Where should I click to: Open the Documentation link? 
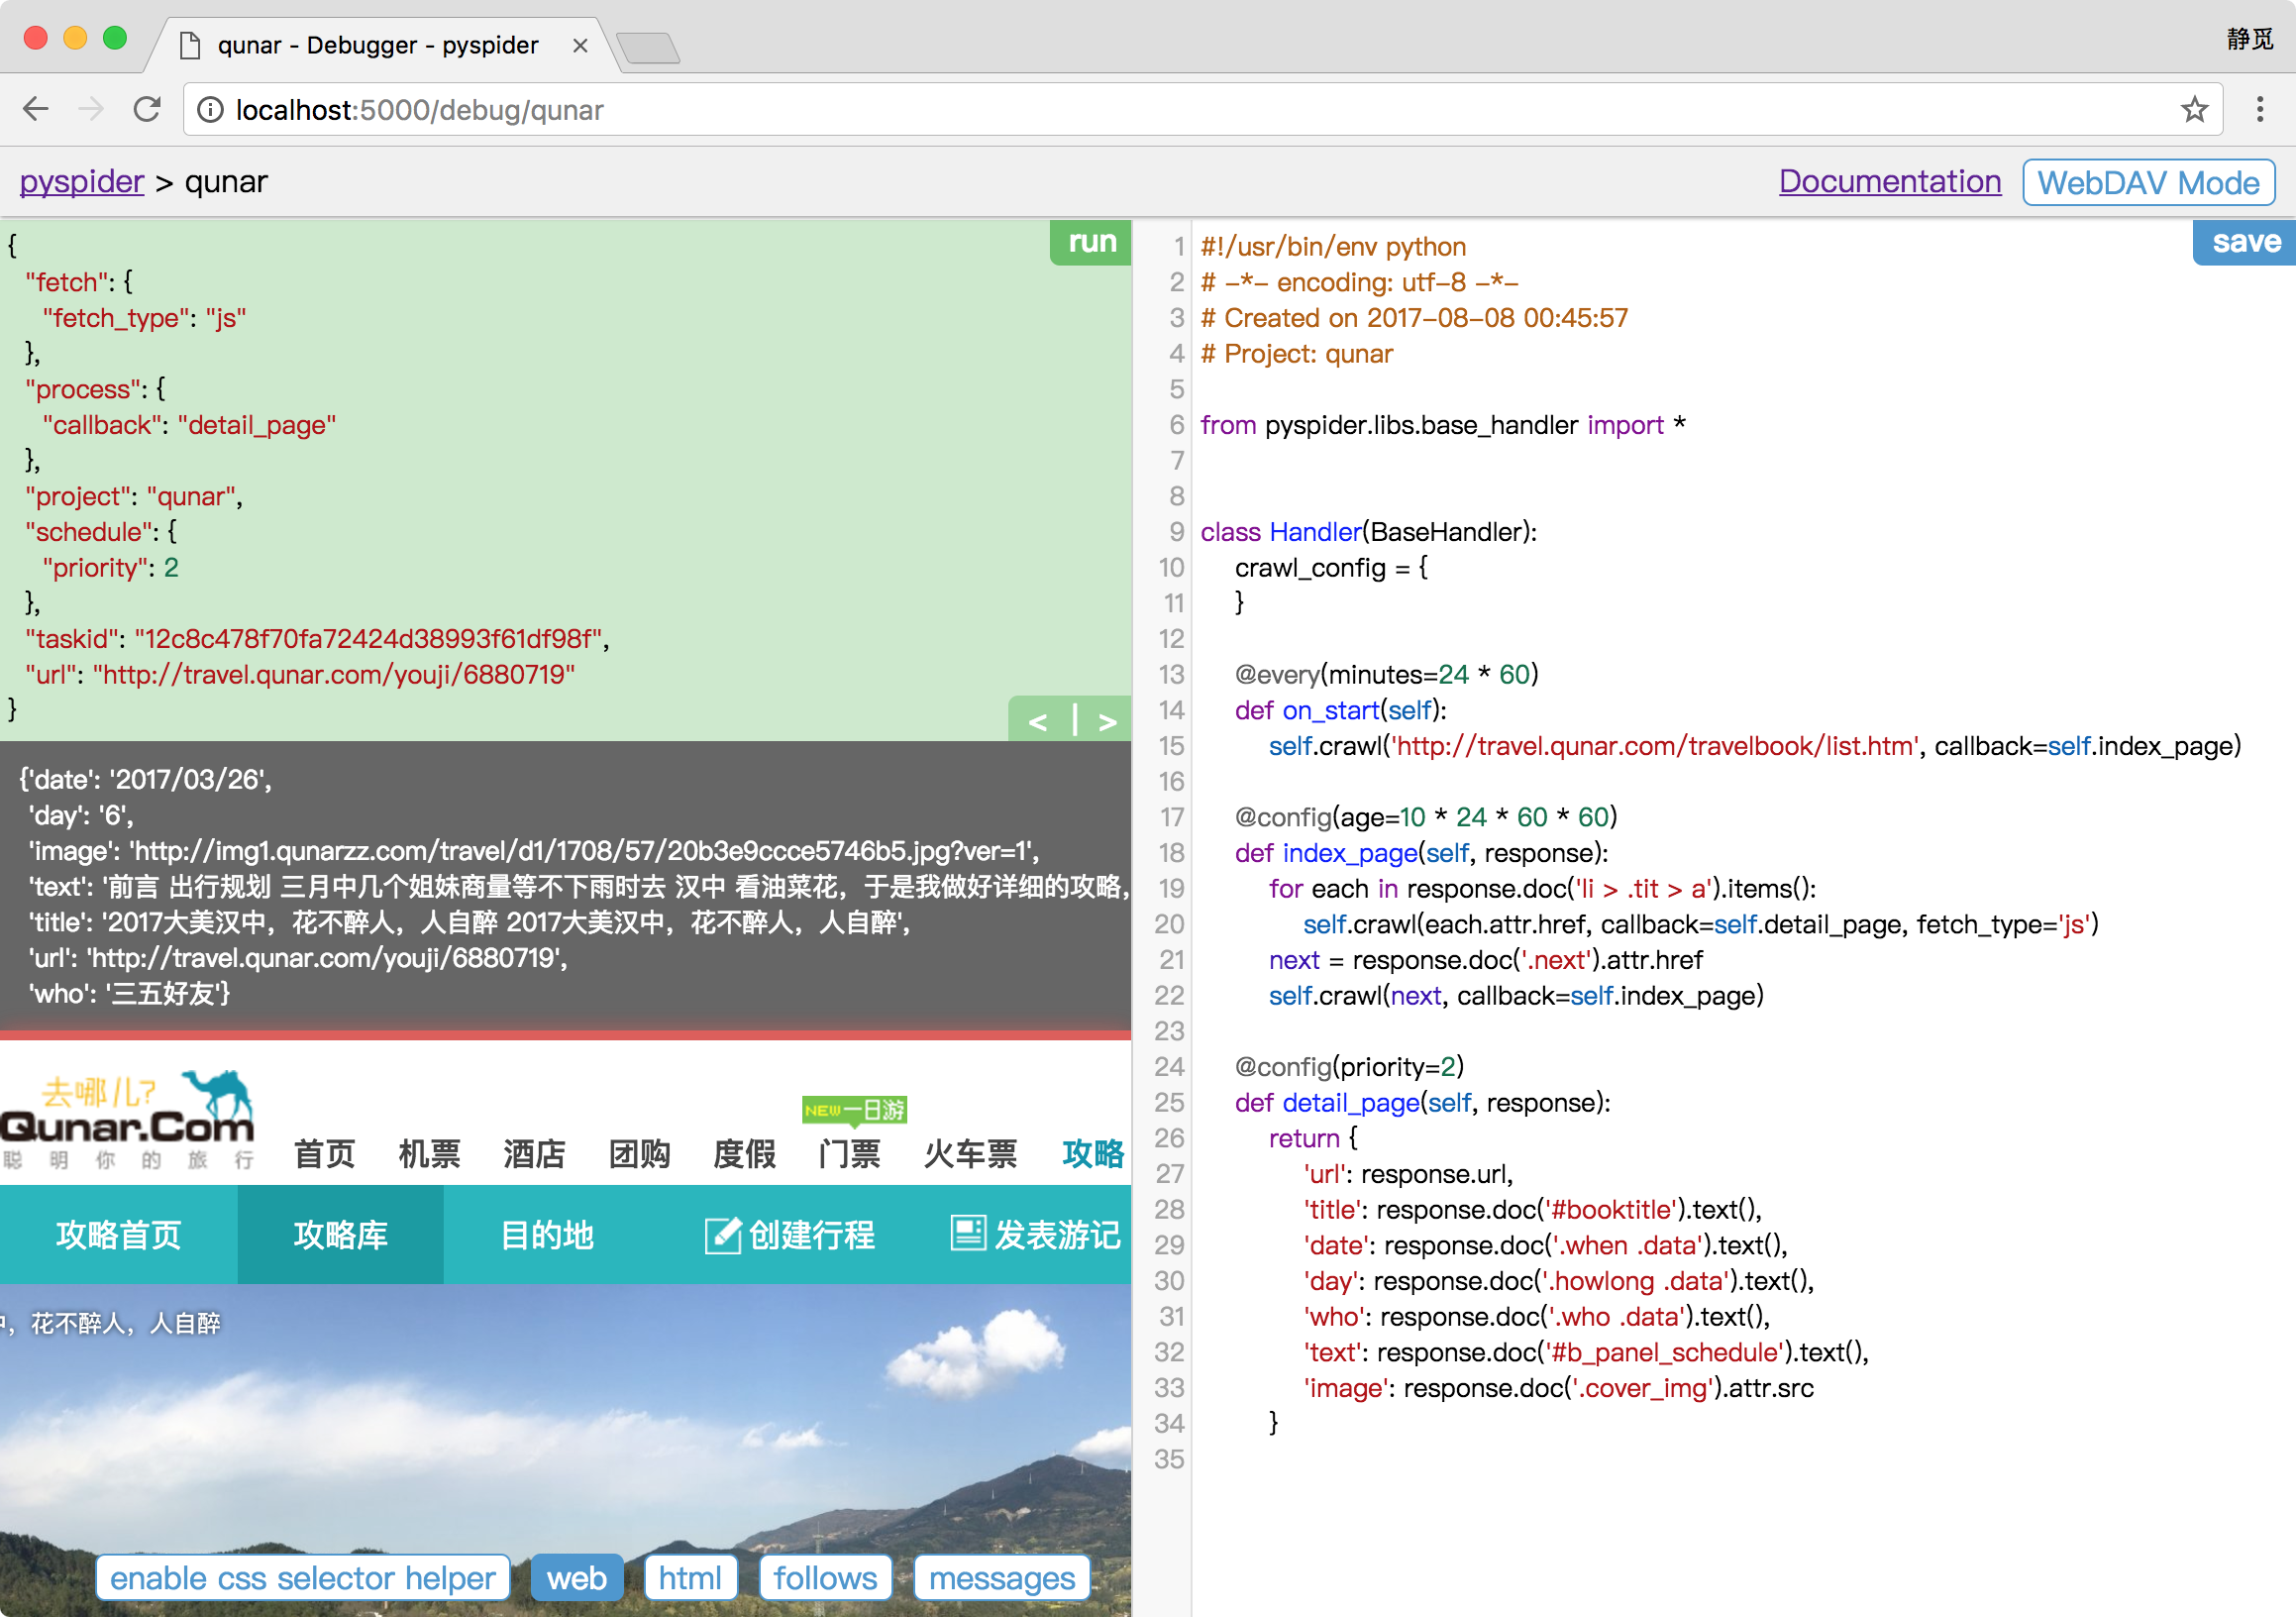click(1889, 181)
